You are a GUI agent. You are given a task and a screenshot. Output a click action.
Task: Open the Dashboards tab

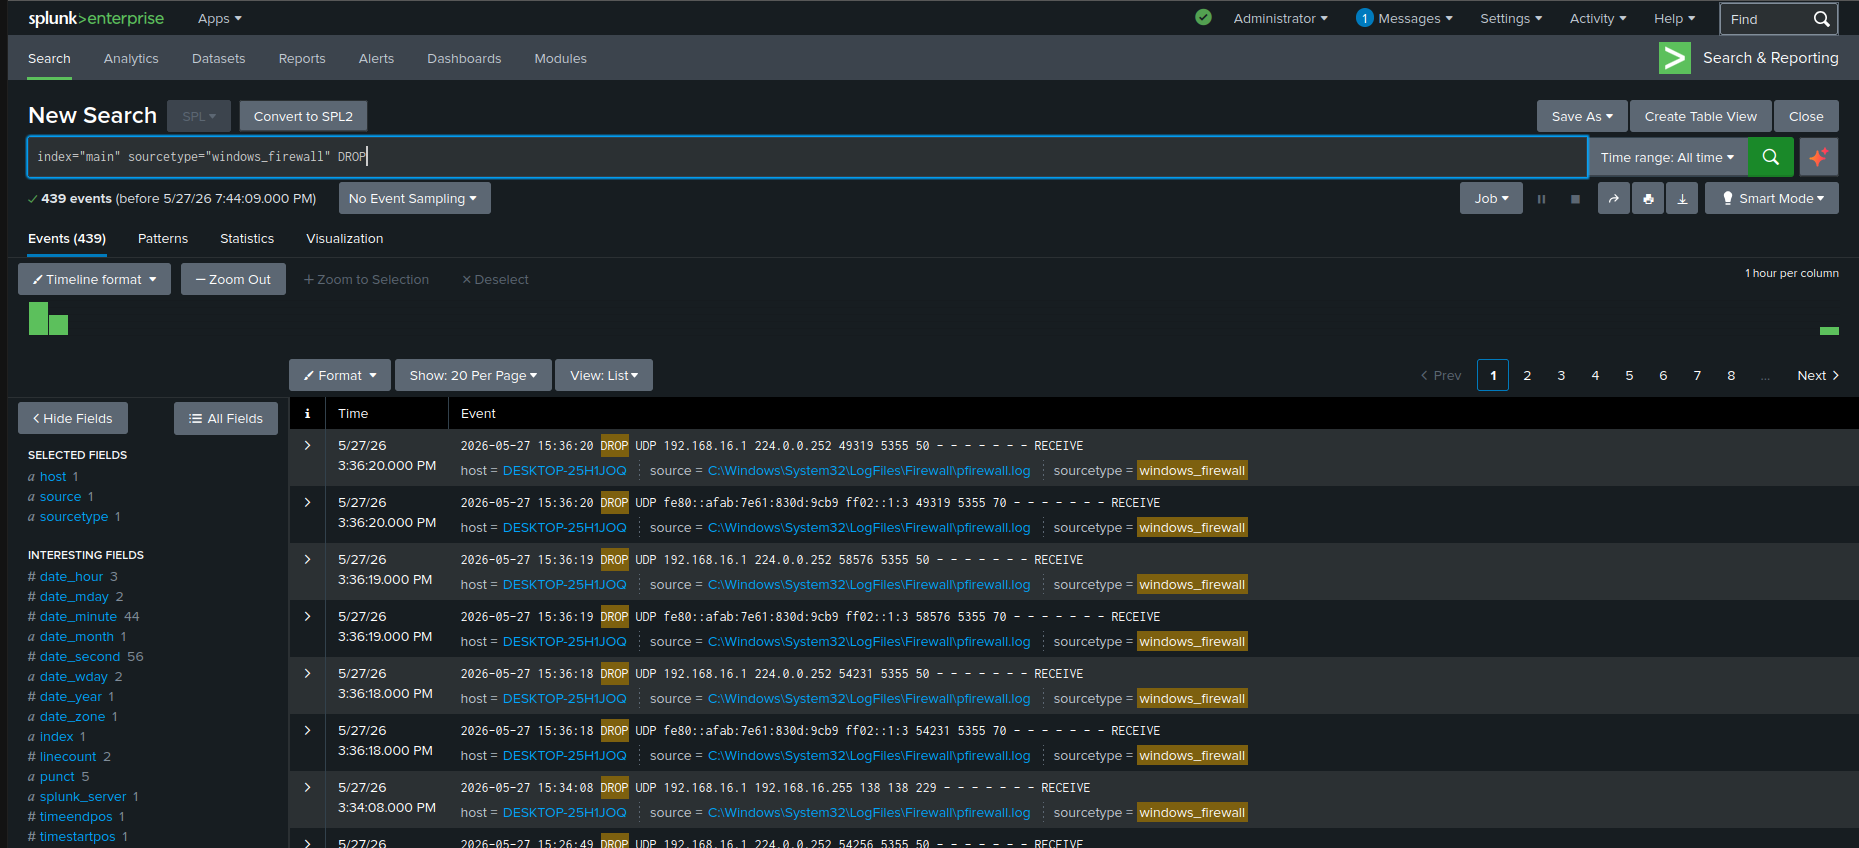pos(464,58)
